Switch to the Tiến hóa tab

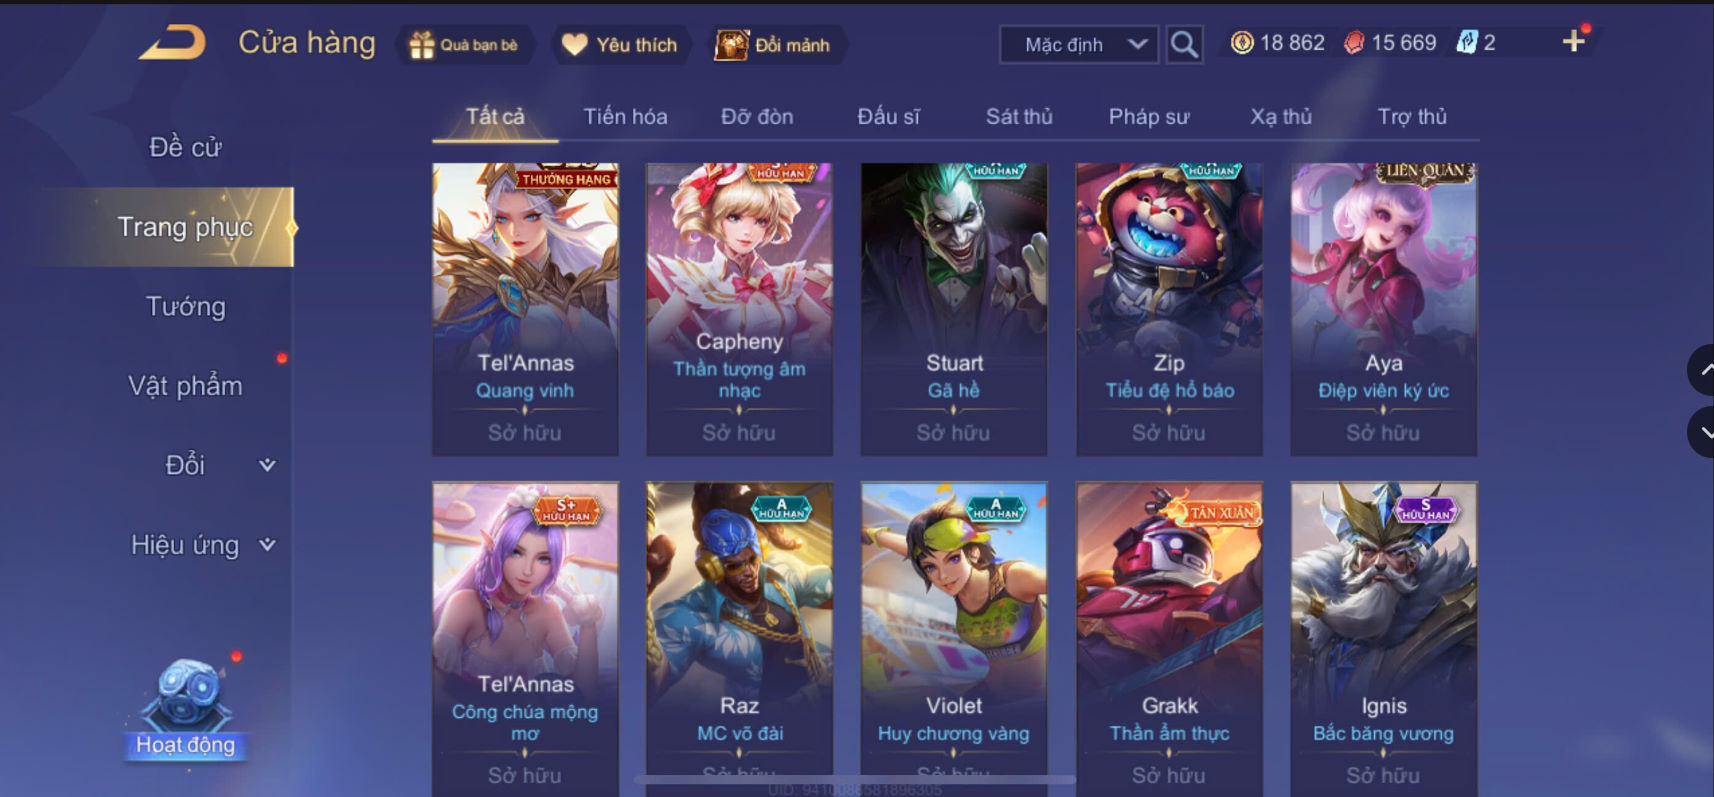pyautogui.click(x=625, y=117)
